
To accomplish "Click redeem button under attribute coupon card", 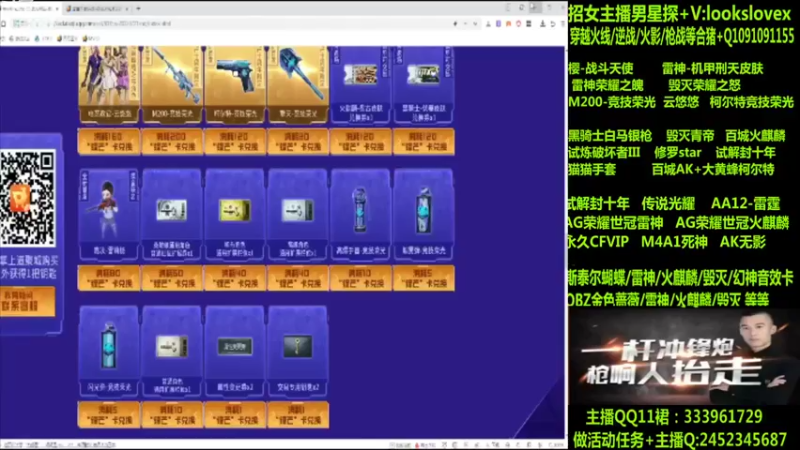I will (x=235, y=414).
